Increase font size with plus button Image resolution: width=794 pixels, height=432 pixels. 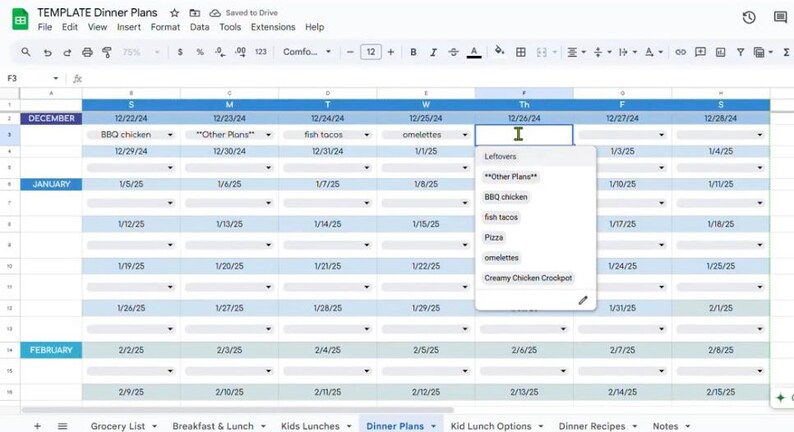coord(390,52)
